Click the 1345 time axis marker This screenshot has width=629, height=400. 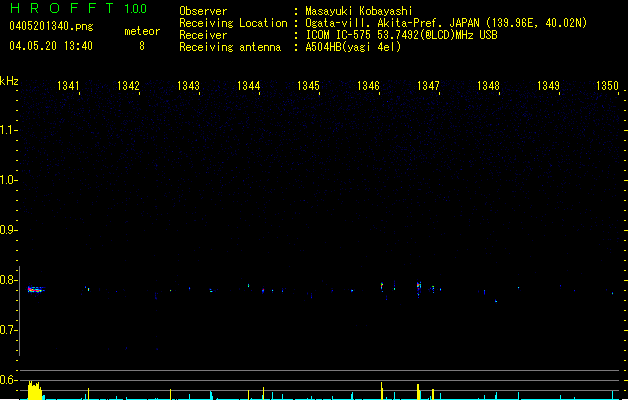click(x=308, y=86)
